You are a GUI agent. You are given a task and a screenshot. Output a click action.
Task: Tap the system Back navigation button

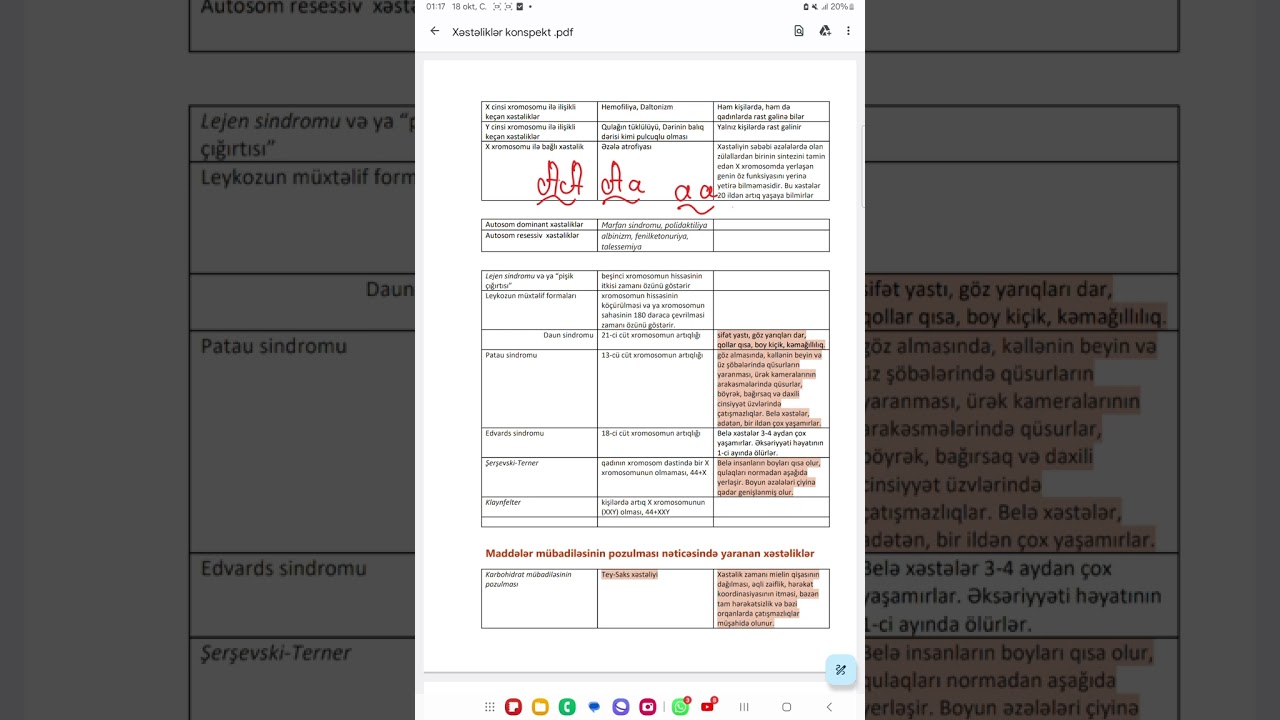tap(829, 707)
